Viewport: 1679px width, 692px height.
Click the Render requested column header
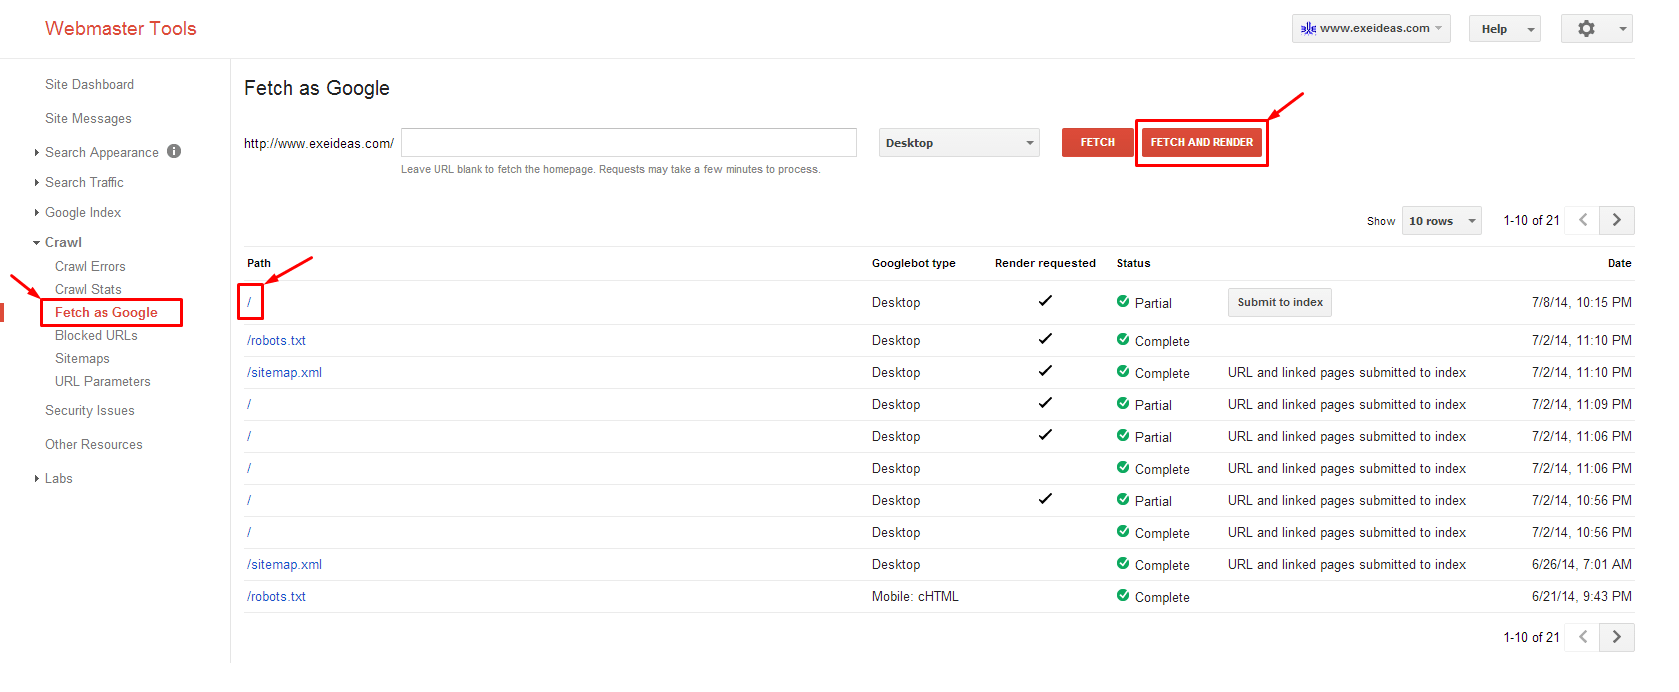(x=1045, y=263)
